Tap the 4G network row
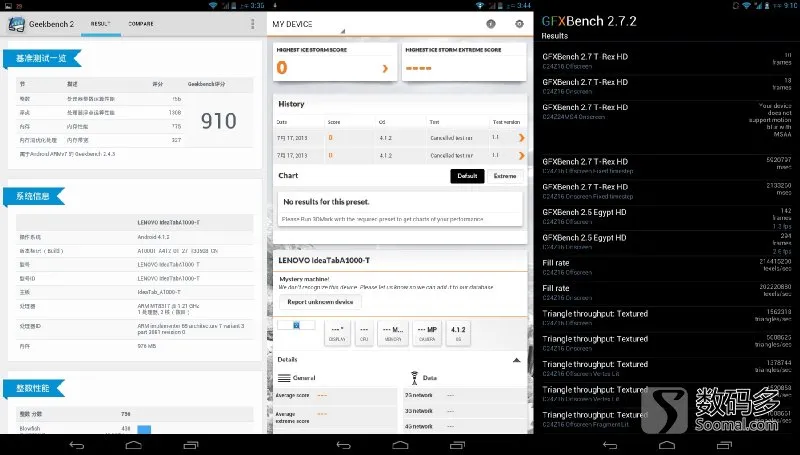Image resolution: width=800 pixels, height=455 pixels. (465, 426)
